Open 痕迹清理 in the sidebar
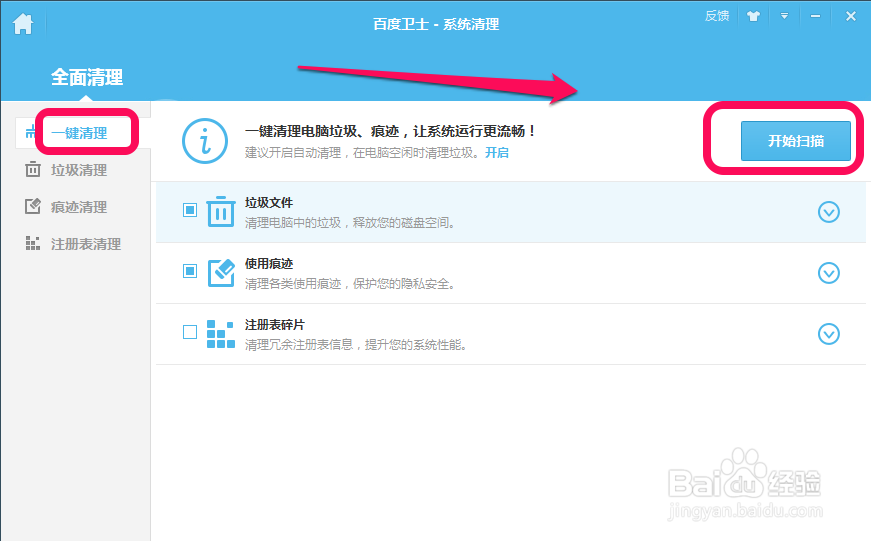 click(x=79, y=207)
